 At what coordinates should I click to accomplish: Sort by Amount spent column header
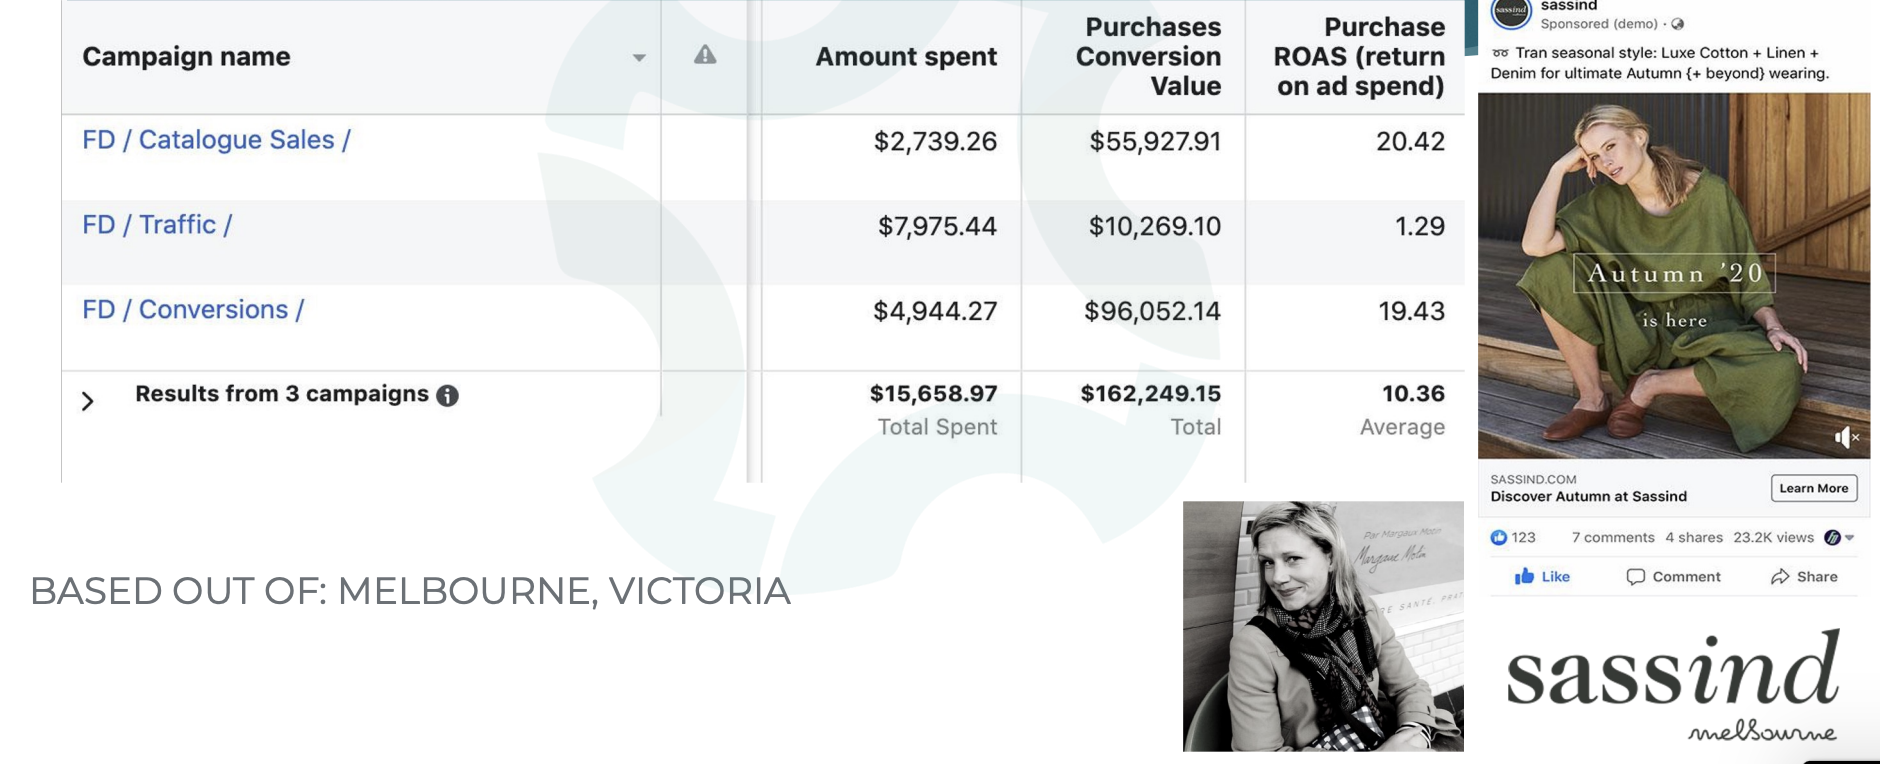tap(906, 57)
